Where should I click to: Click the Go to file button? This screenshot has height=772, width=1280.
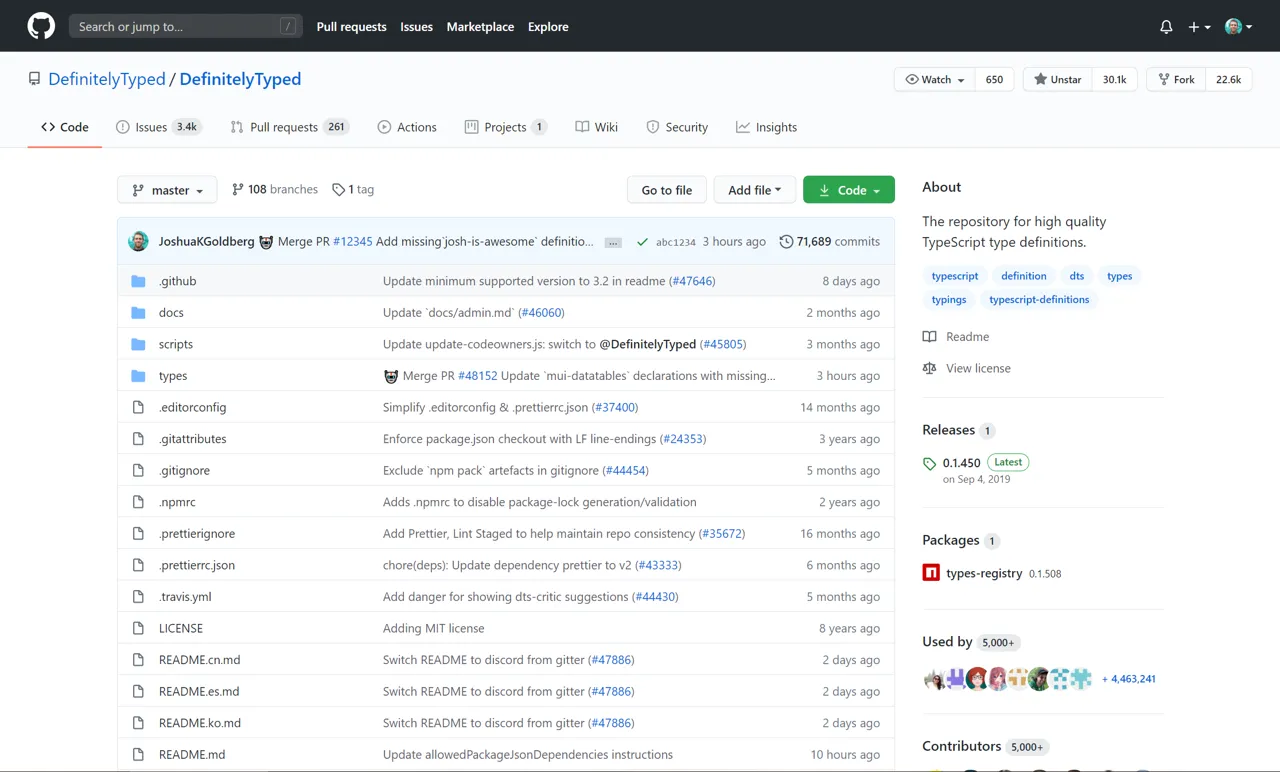(x=666, y=189)
